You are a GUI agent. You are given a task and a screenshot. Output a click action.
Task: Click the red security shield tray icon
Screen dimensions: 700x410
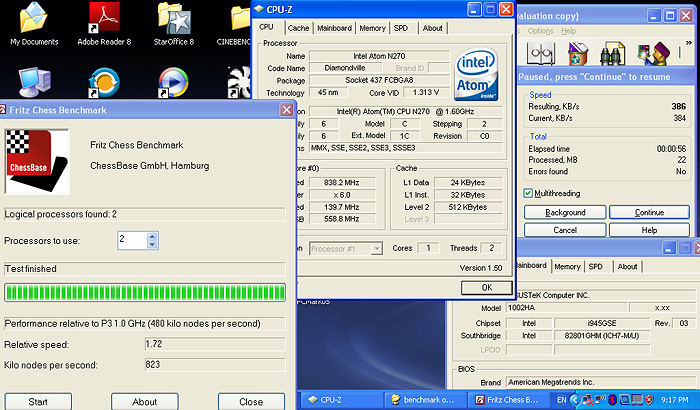650,400
